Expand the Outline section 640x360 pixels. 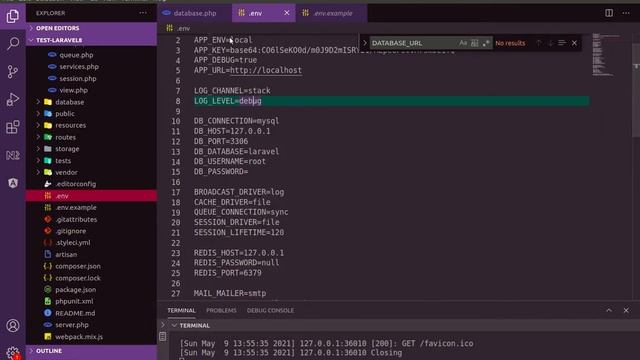pos(91,351)
